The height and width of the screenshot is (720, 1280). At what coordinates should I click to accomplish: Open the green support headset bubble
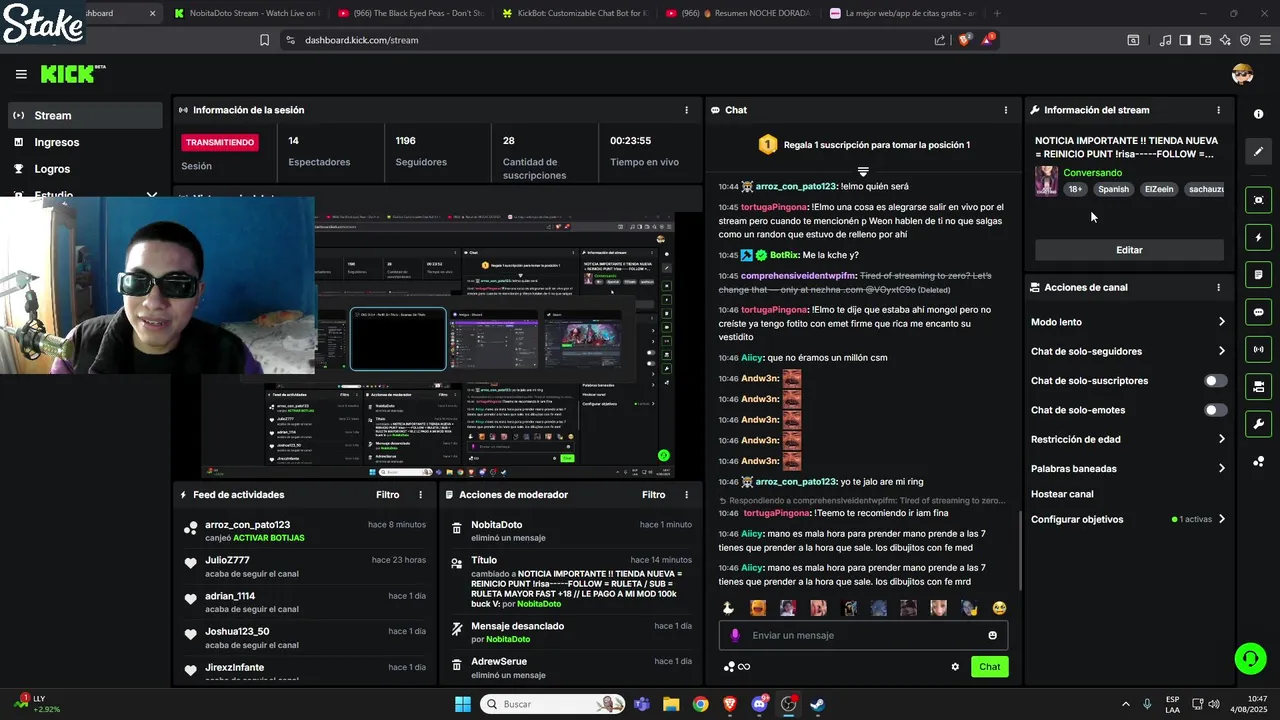[1250, 658]
